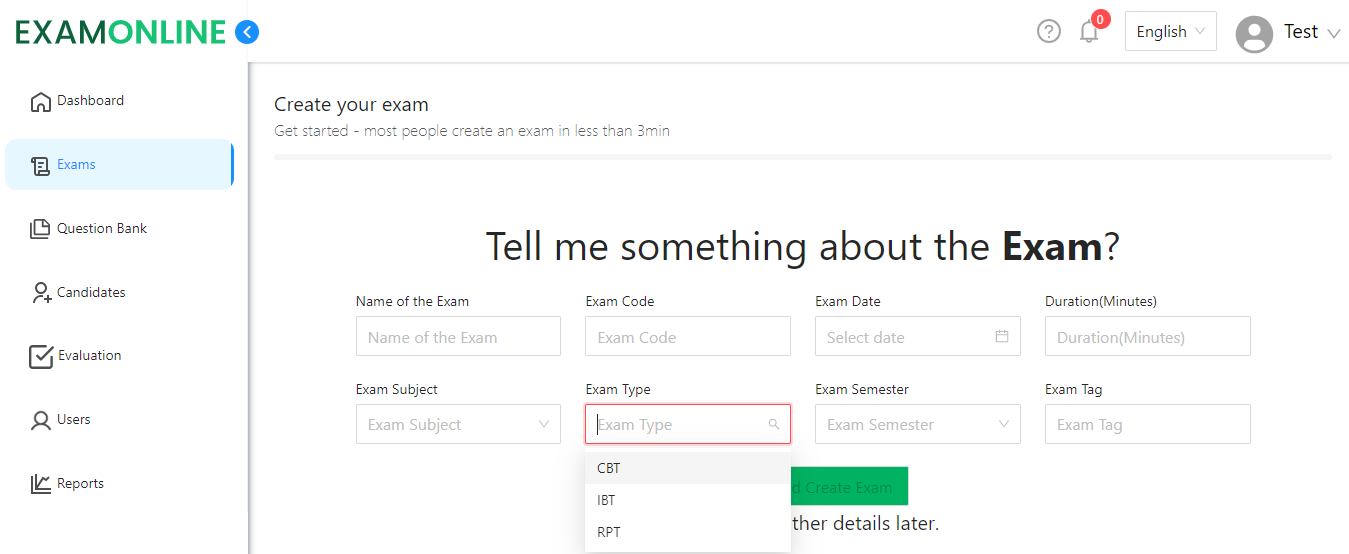Click the Exam Tag text field
This screenshot has height=554, width=1349.
tap(1147, 424)
